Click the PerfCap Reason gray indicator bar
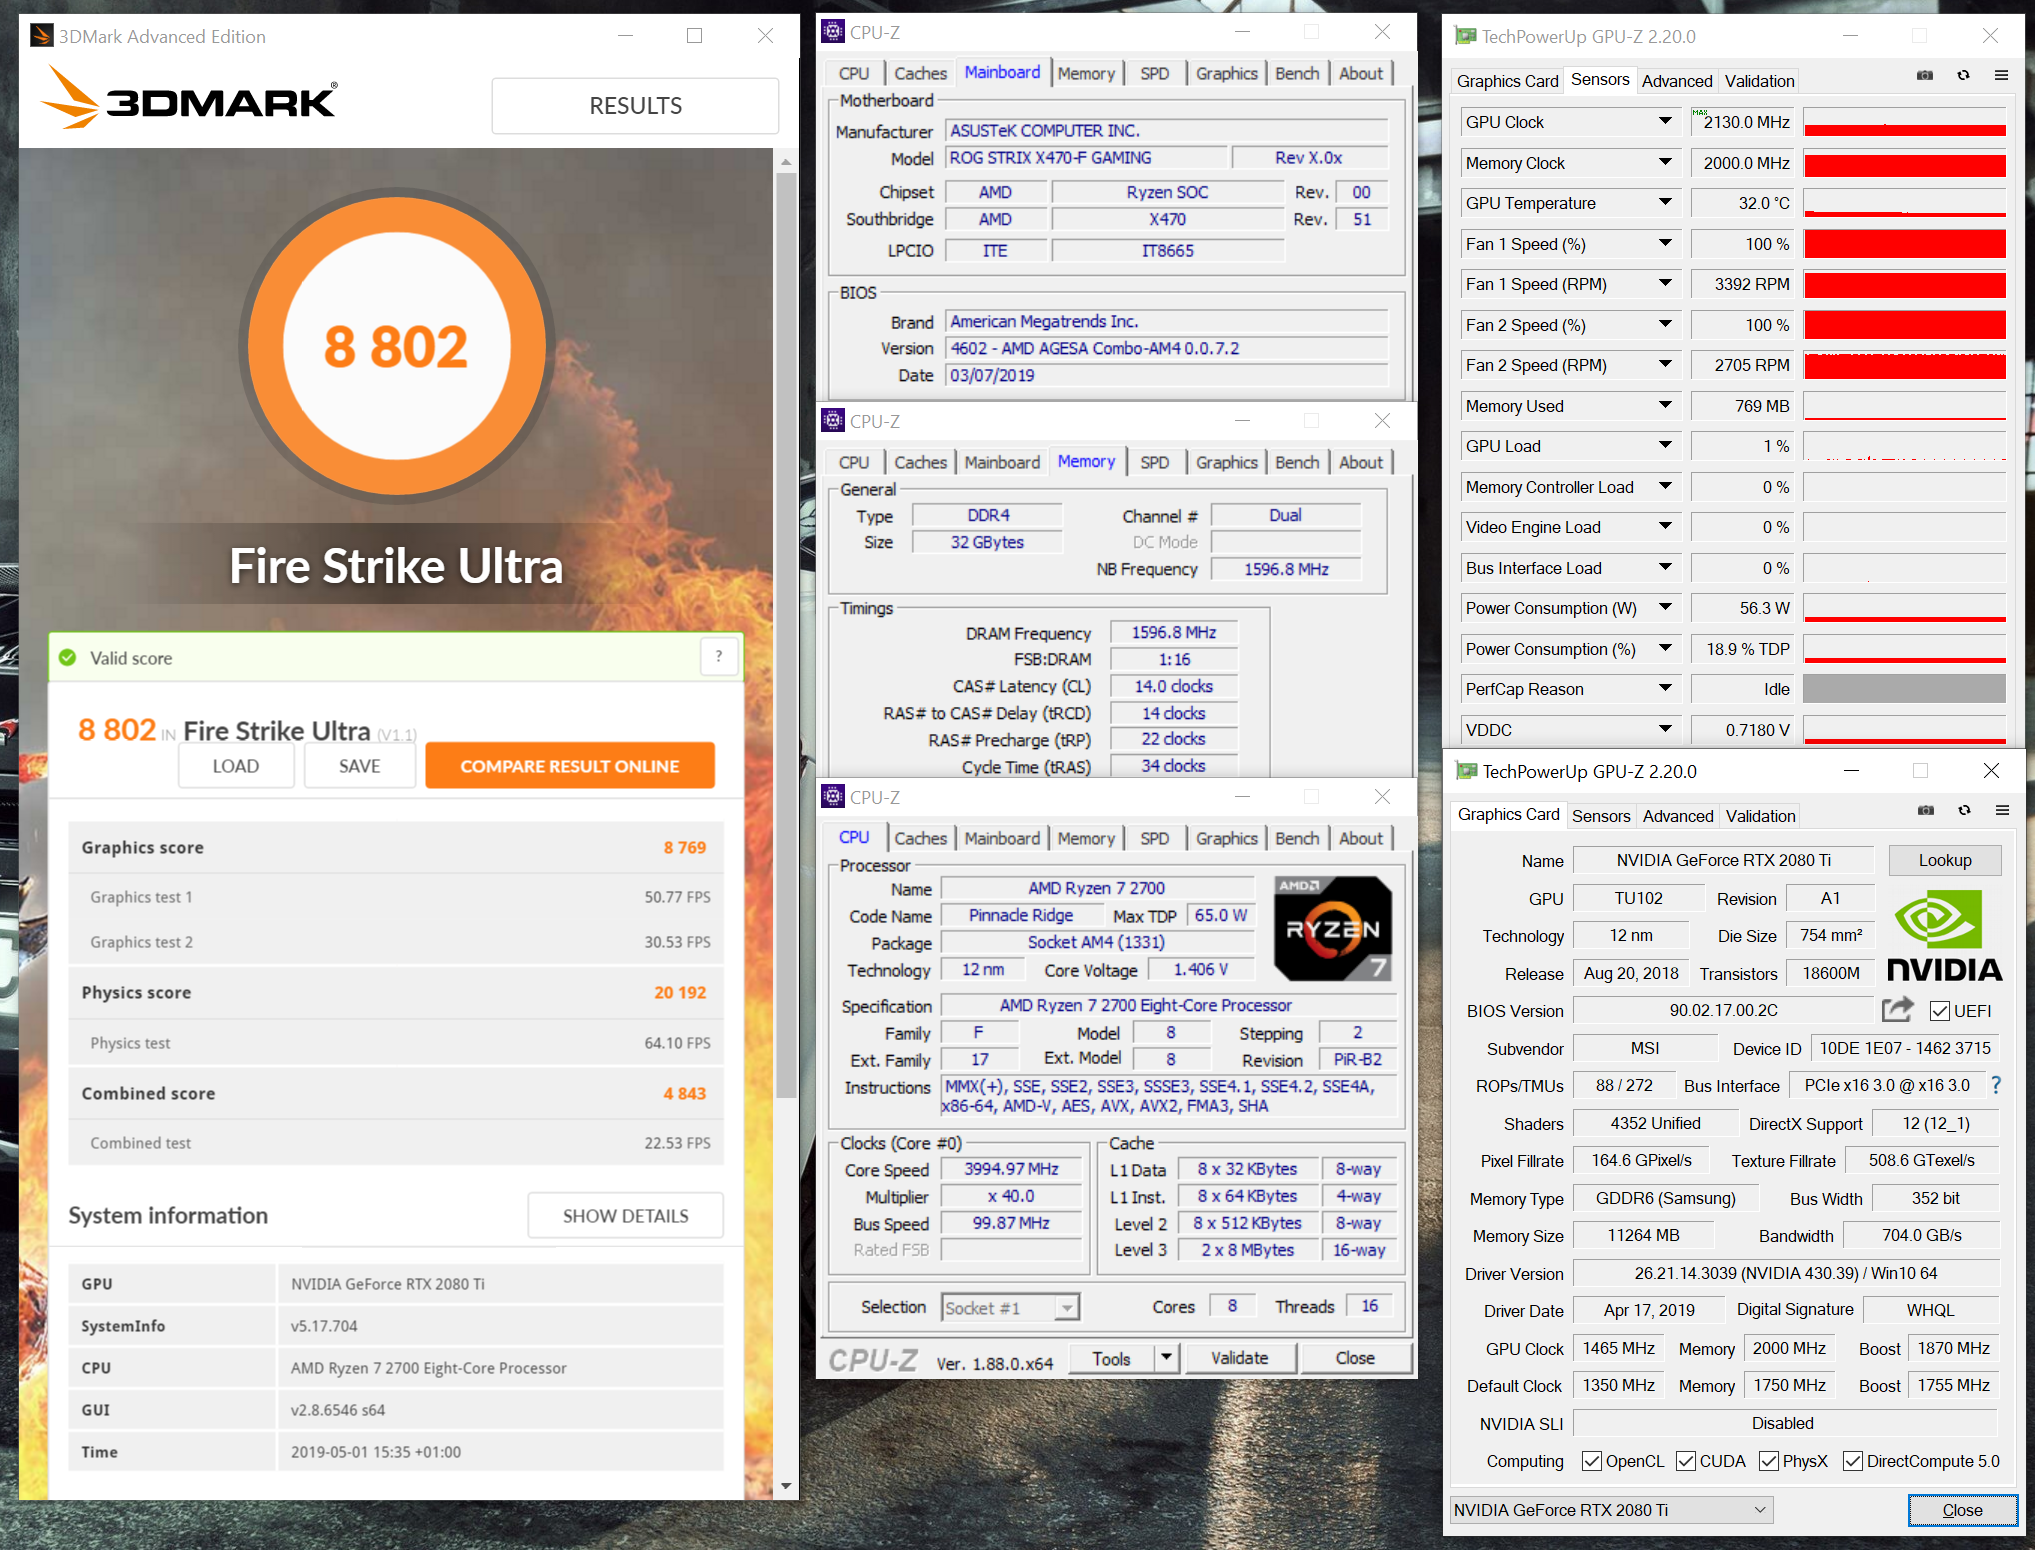Screen dimensions: 2035x1550 (1904, 689)
